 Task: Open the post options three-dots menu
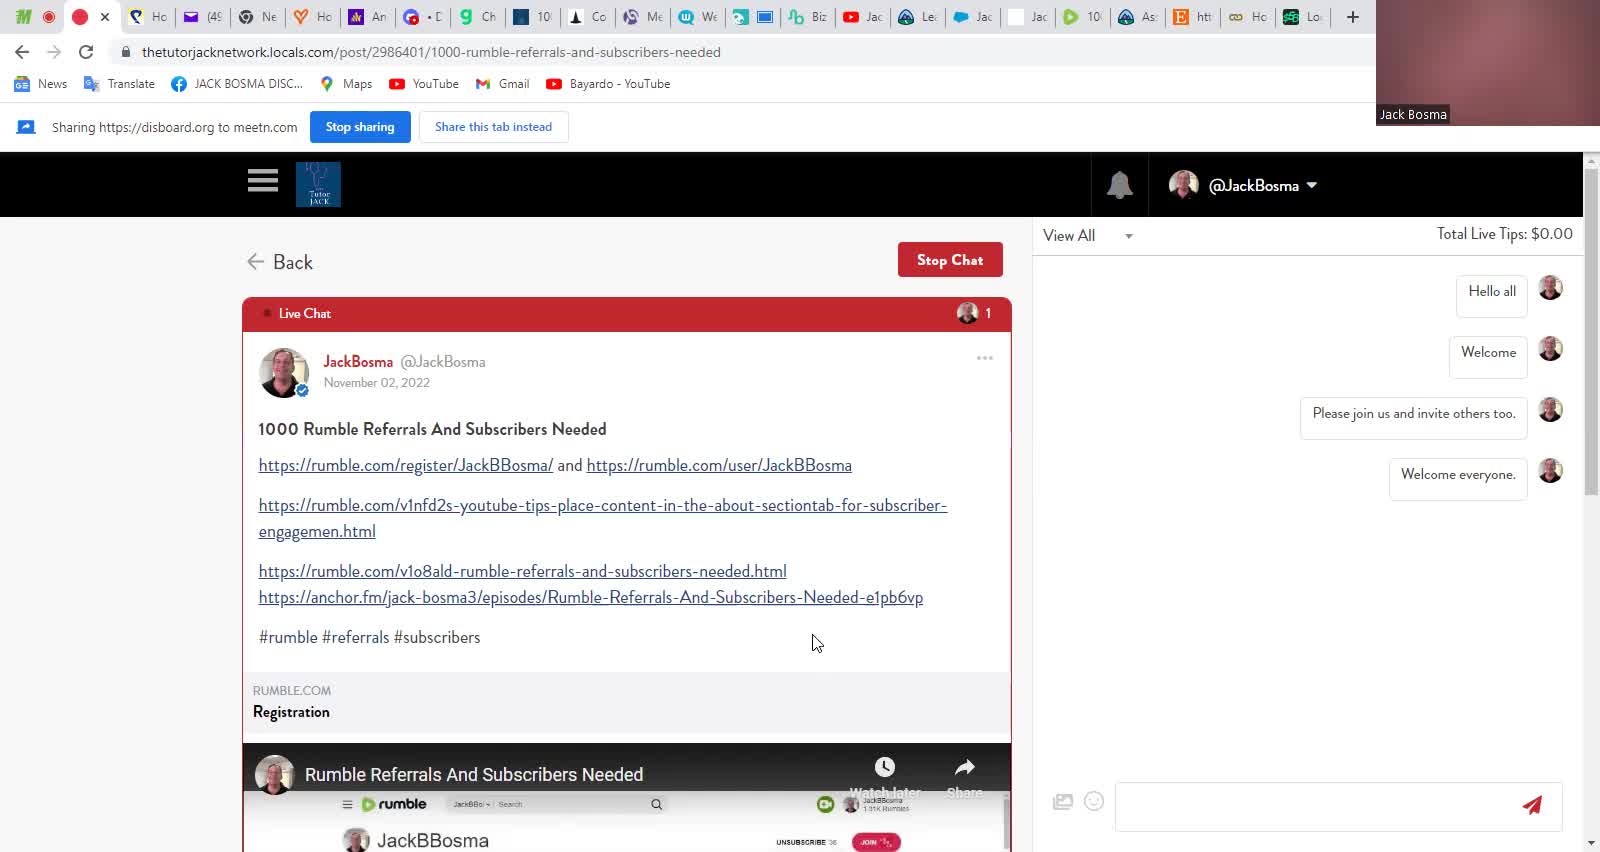(x=985, y=358)
